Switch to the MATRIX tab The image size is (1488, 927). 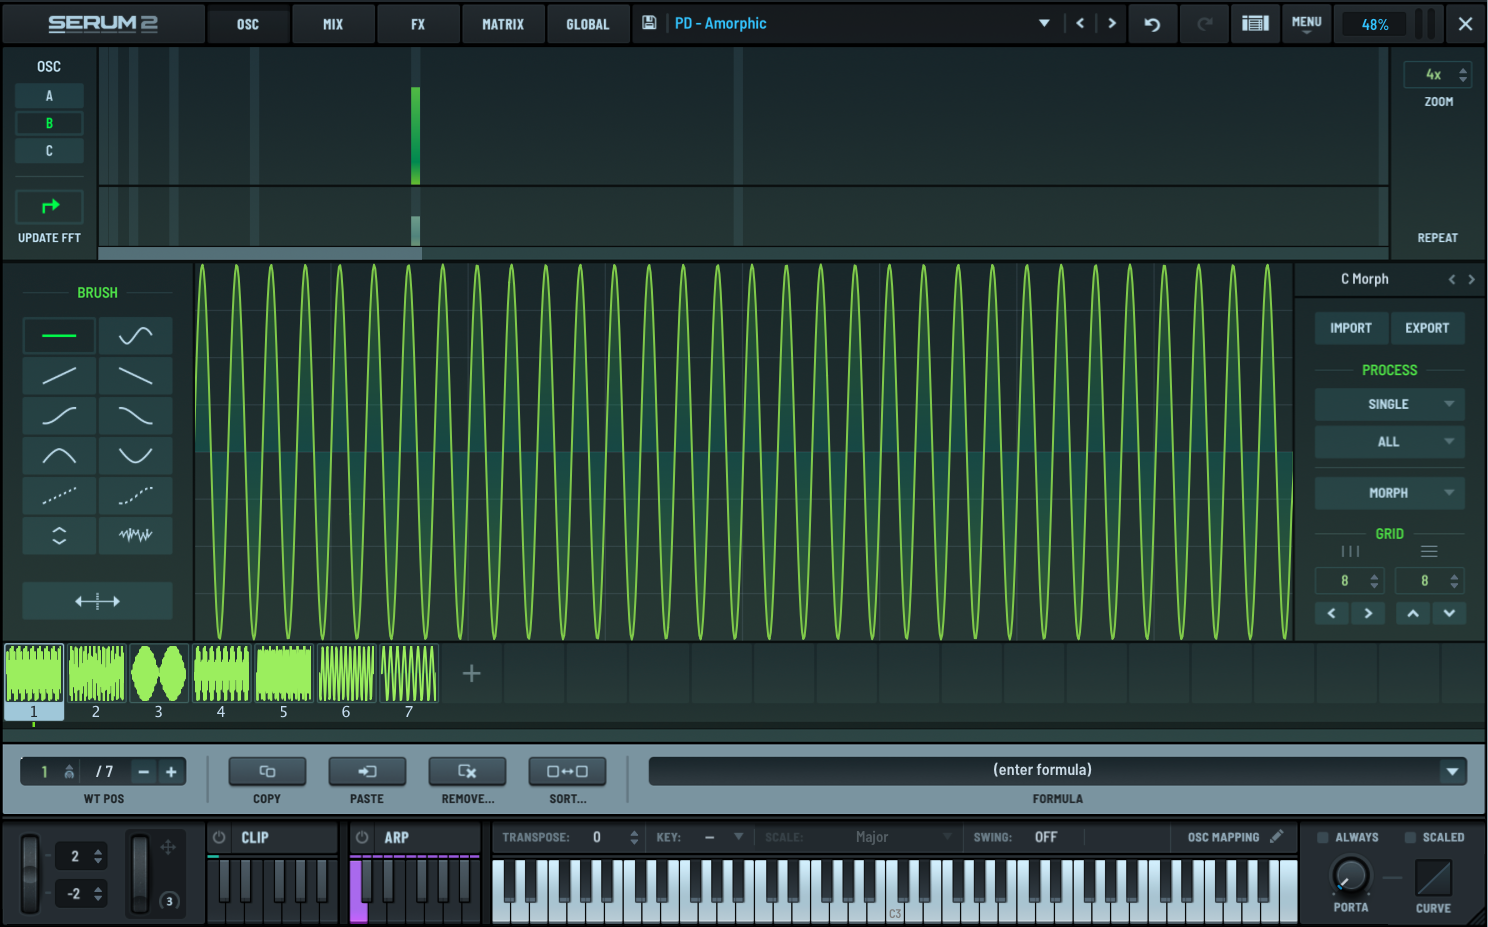pos(502,24)
